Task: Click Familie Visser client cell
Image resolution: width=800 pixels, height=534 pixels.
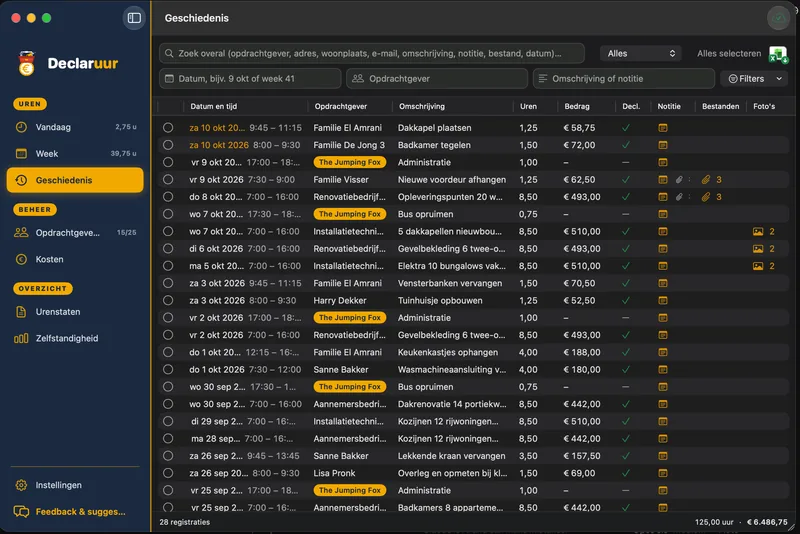Action: pos(341,180)
